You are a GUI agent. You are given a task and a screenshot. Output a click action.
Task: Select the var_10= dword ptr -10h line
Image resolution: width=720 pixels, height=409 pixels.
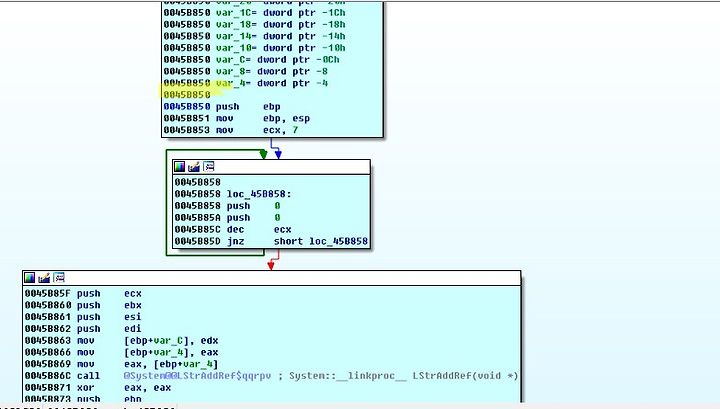click(x=254, y=48)
